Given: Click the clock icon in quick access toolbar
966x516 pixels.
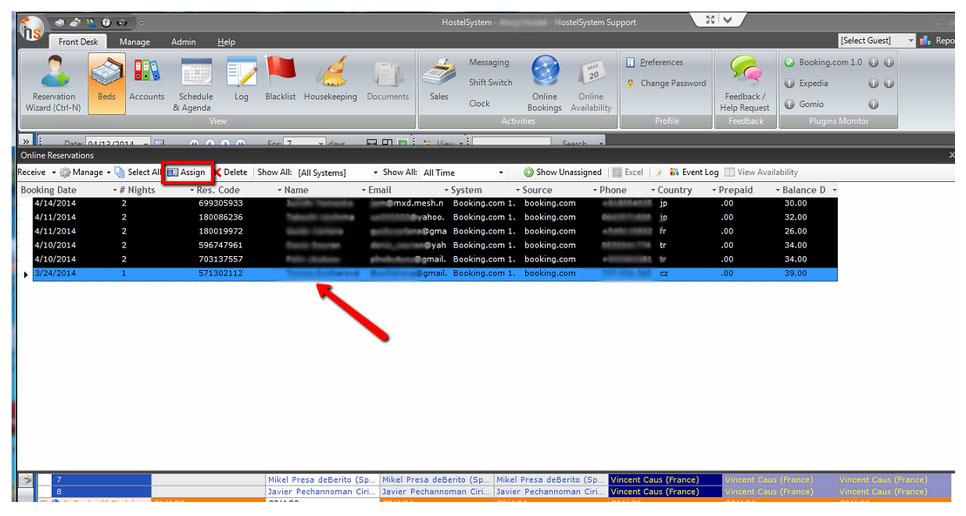Looking at the screenshot, I should click(106, 23).
